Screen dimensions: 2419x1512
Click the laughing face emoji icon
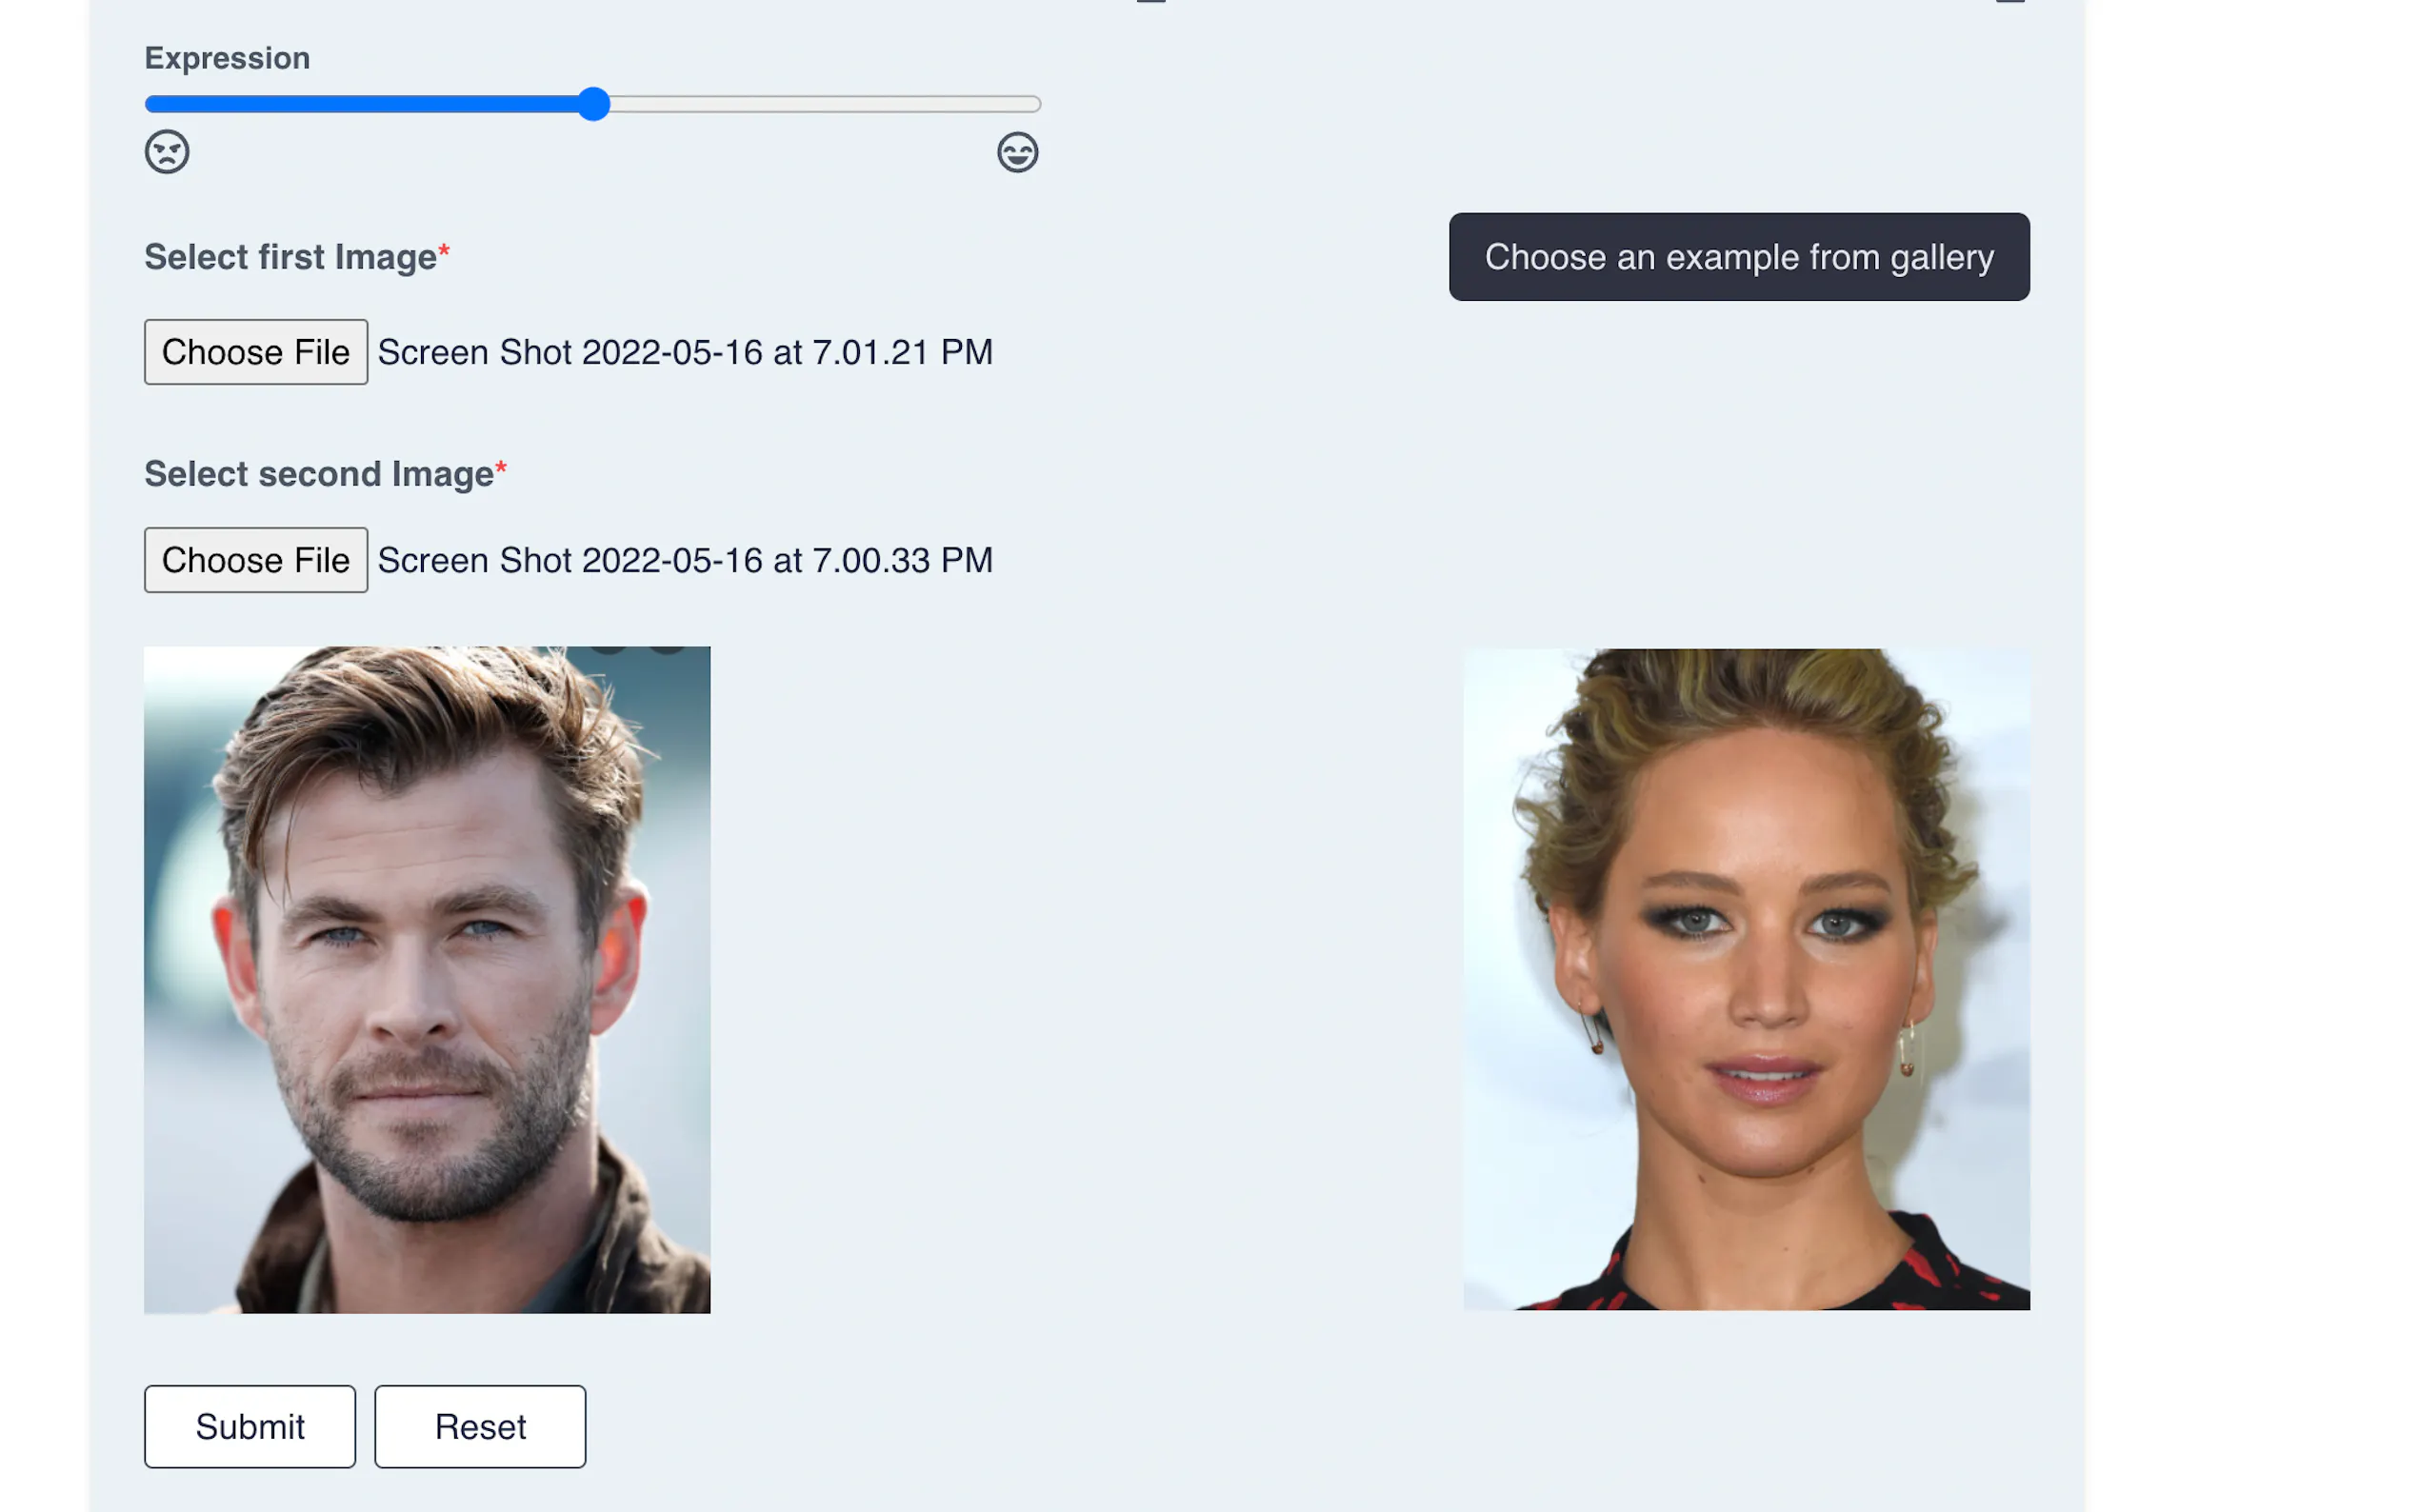[1017, 152]
